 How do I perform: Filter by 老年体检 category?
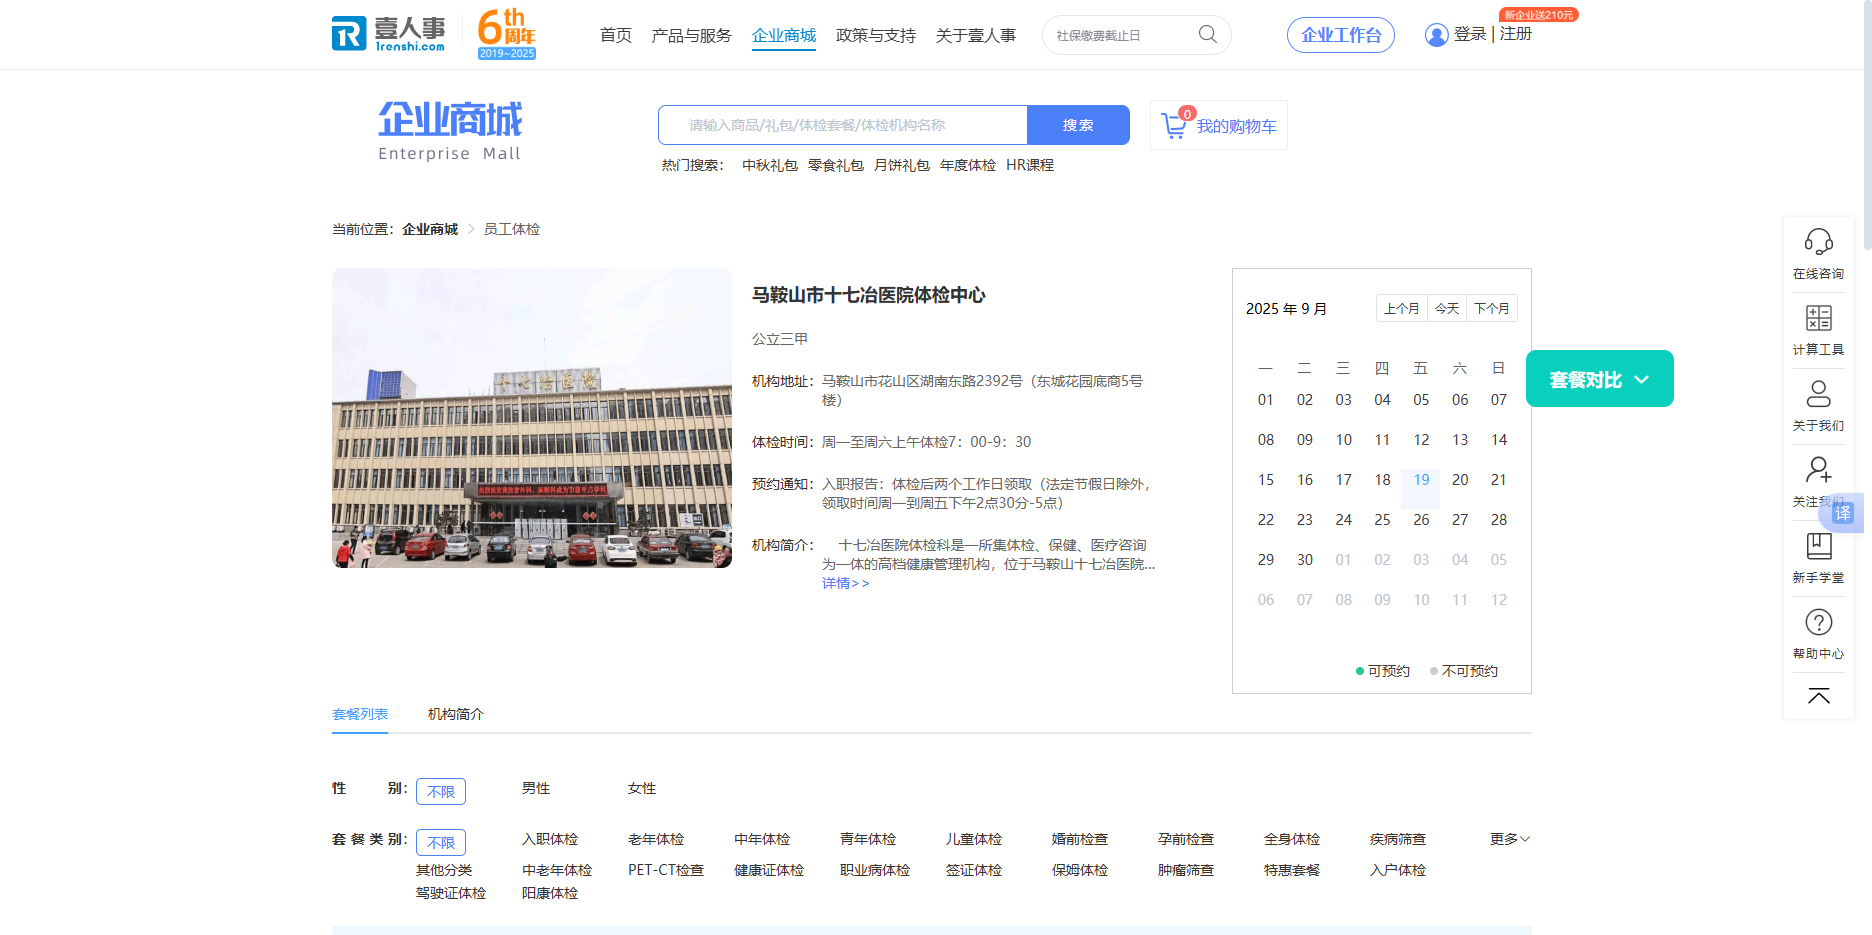(x=656, y=839)
